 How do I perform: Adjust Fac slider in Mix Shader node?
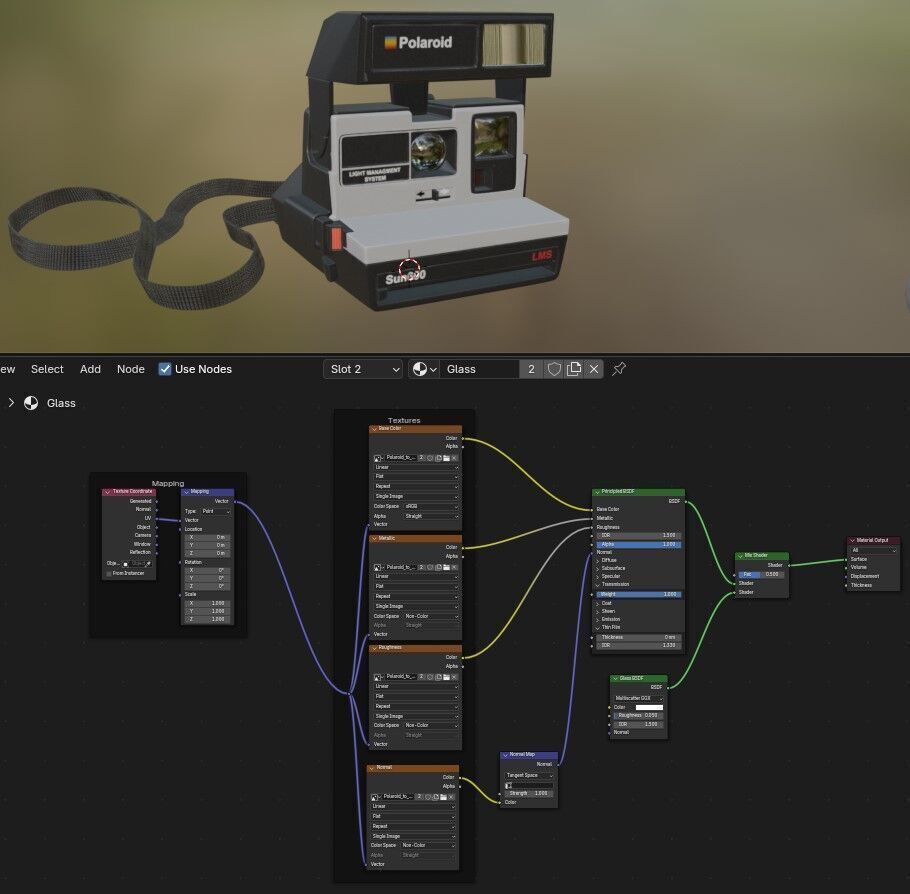(762, 574)
